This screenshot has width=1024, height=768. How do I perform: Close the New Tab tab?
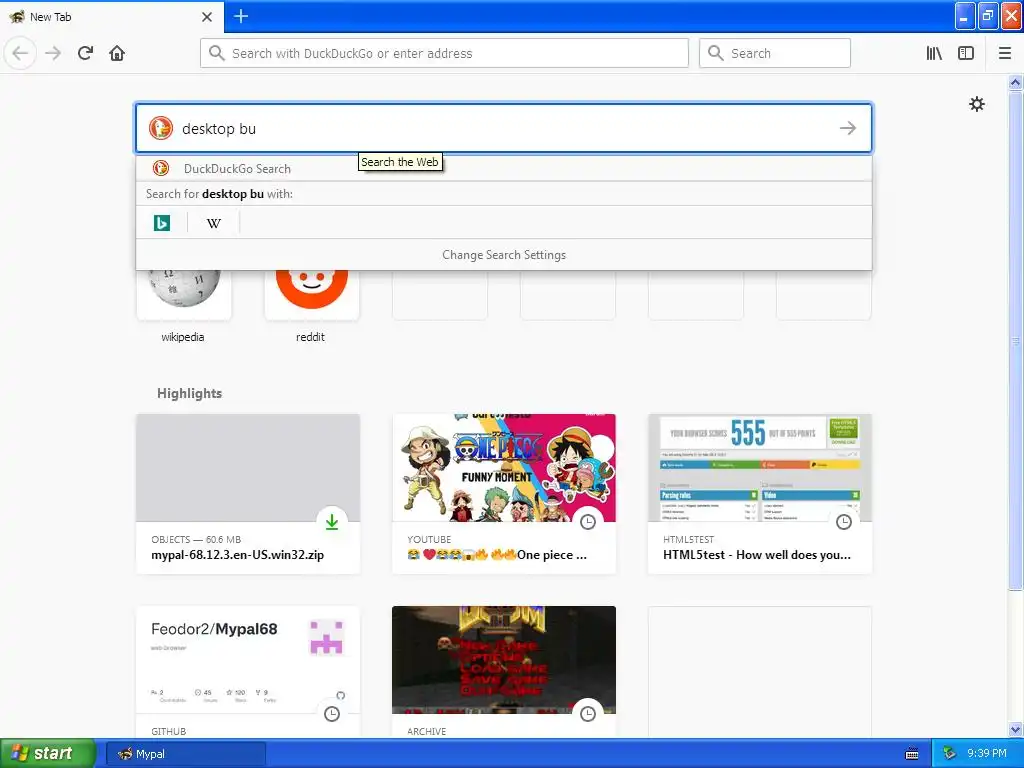click(207, 17)
